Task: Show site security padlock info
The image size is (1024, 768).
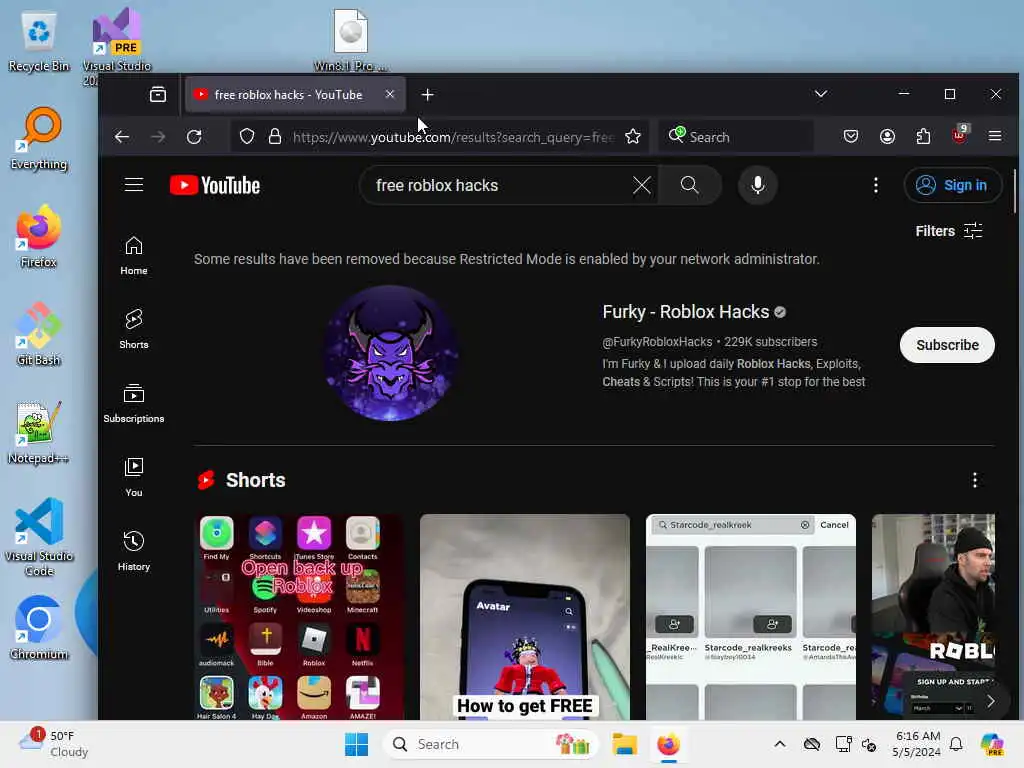Action: pyautogui.click(x=275, y=136)
